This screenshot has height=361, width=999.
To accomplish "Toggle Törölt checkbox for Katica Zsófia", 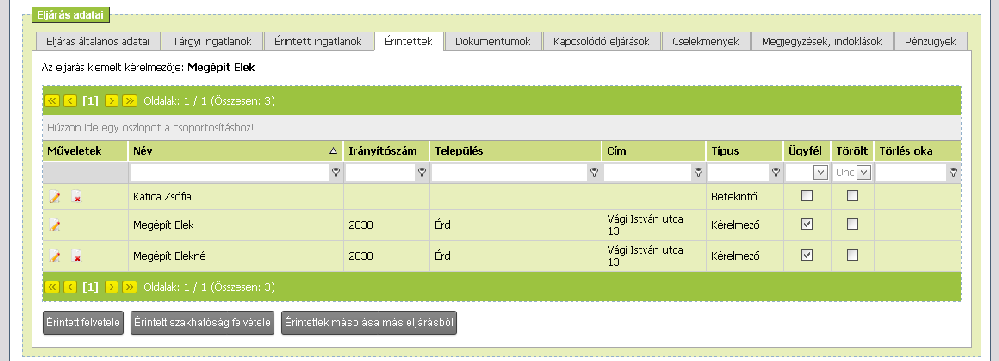I will coord(852,196).
